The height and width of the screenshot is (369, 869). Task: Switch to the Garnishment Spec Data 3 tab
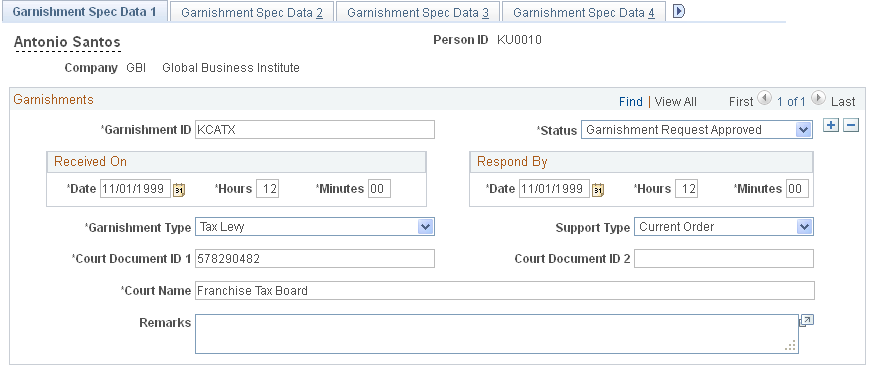point(418,13)
